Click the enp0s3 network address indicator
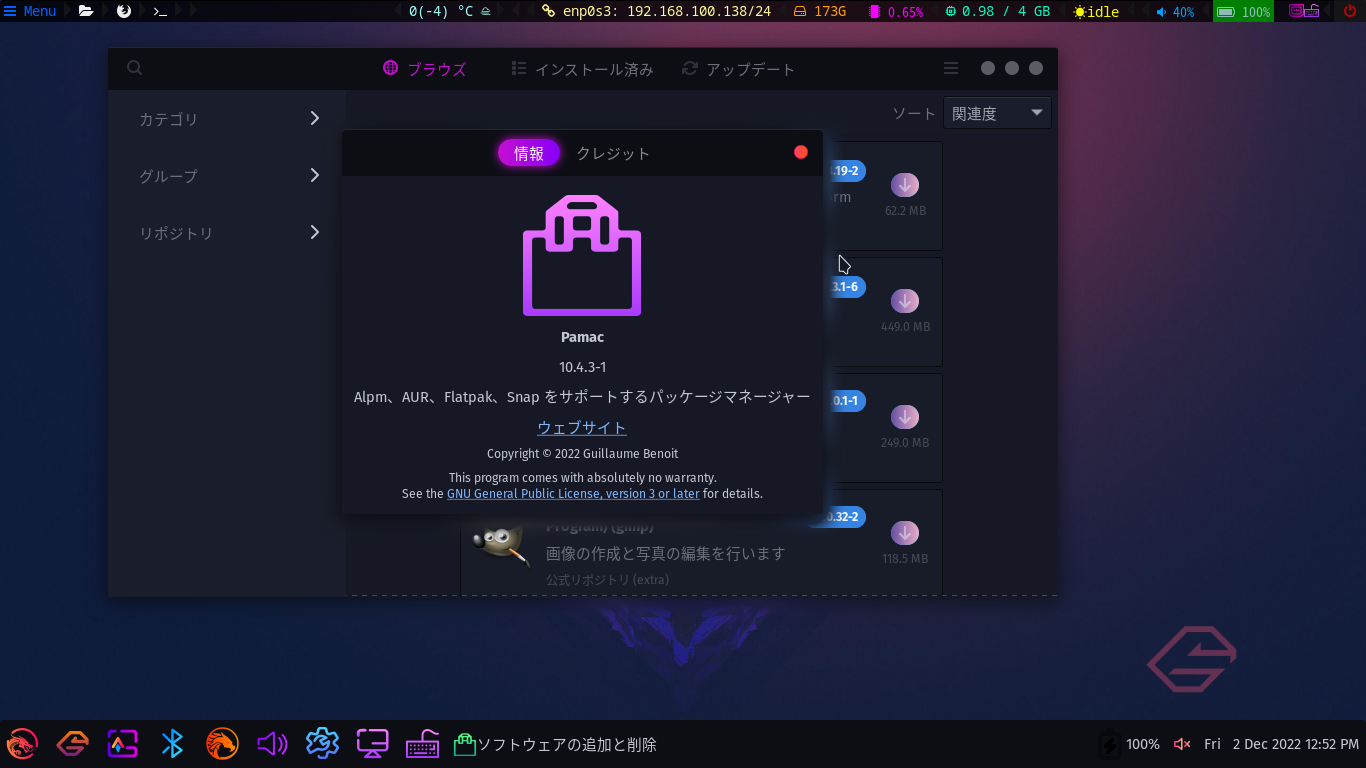 (x=656, y=12)
